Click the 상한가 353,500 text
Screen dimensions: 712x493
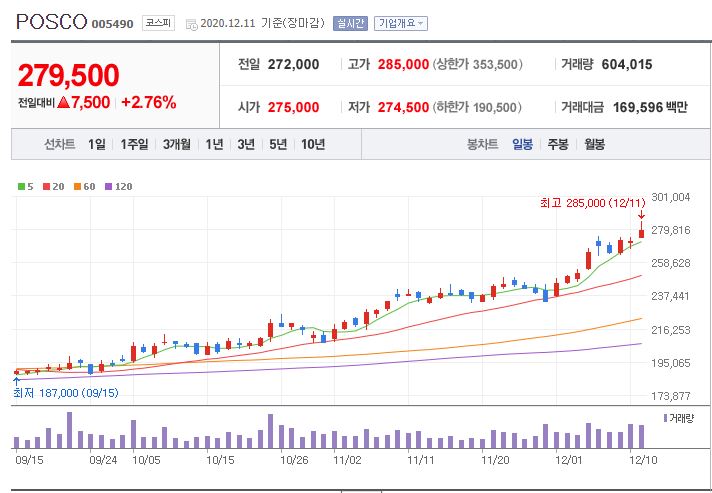478,64
